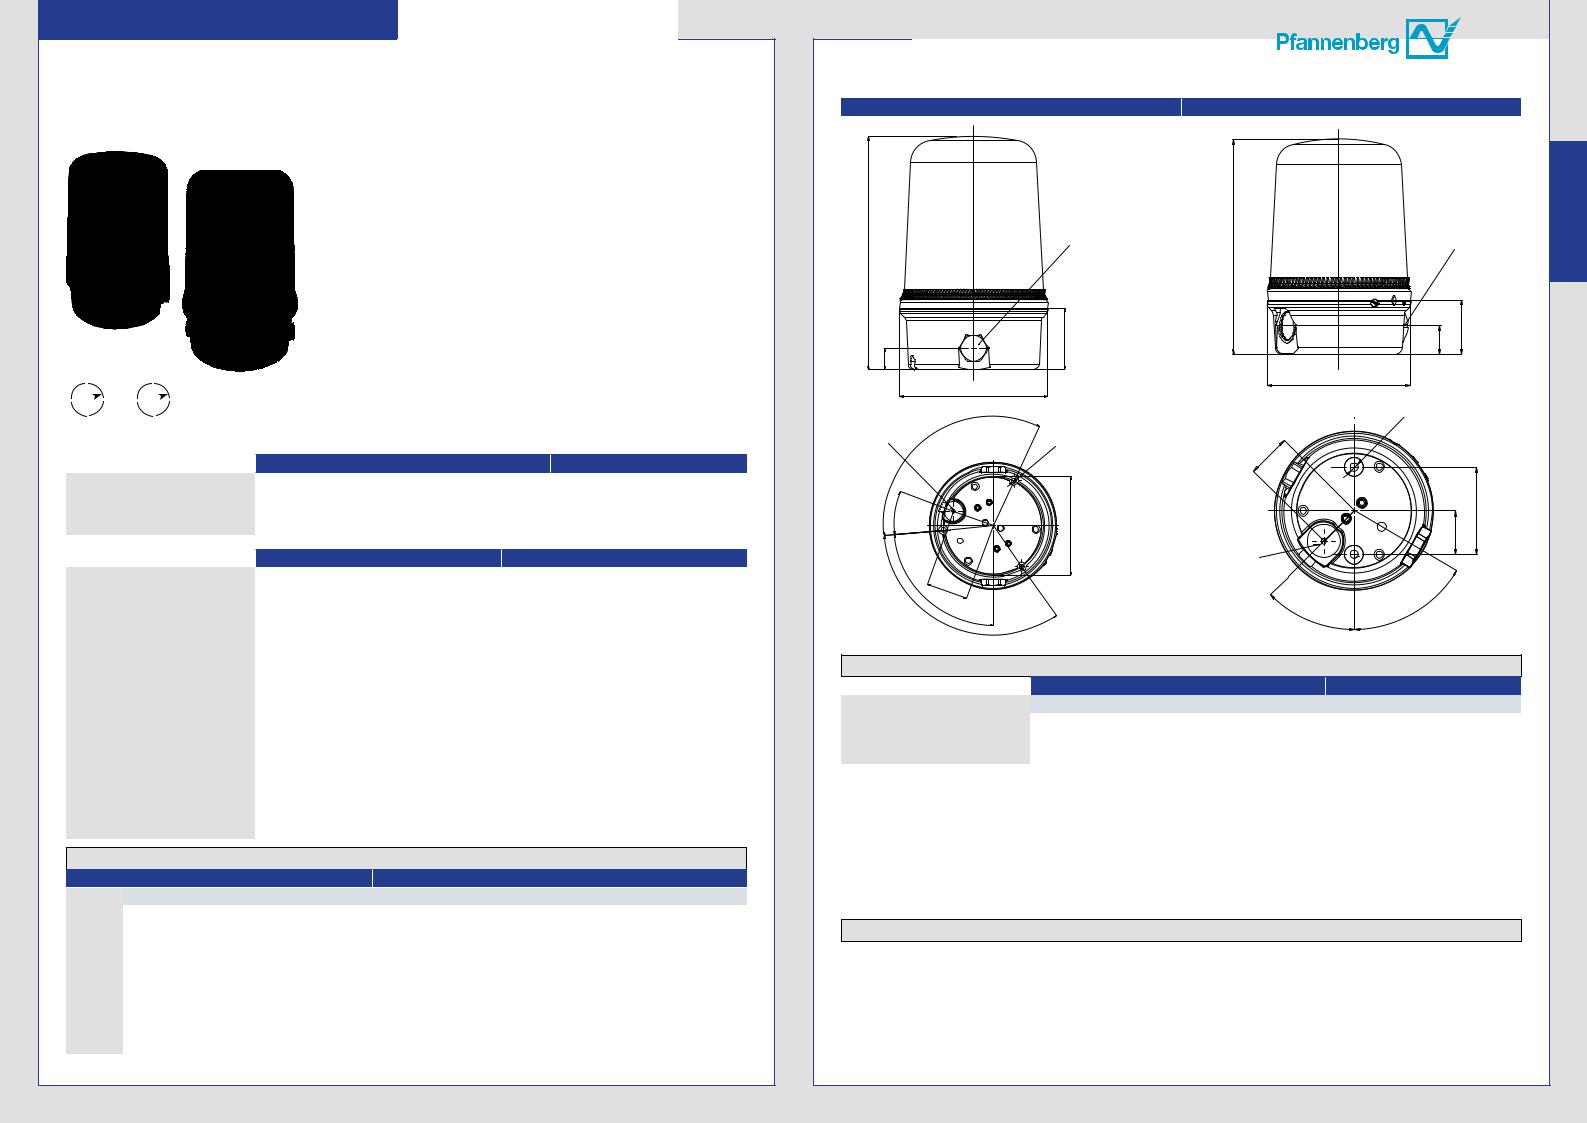Select the left black beacon product silhouette
This screenshot has height=1123, width=1587.
117,240
